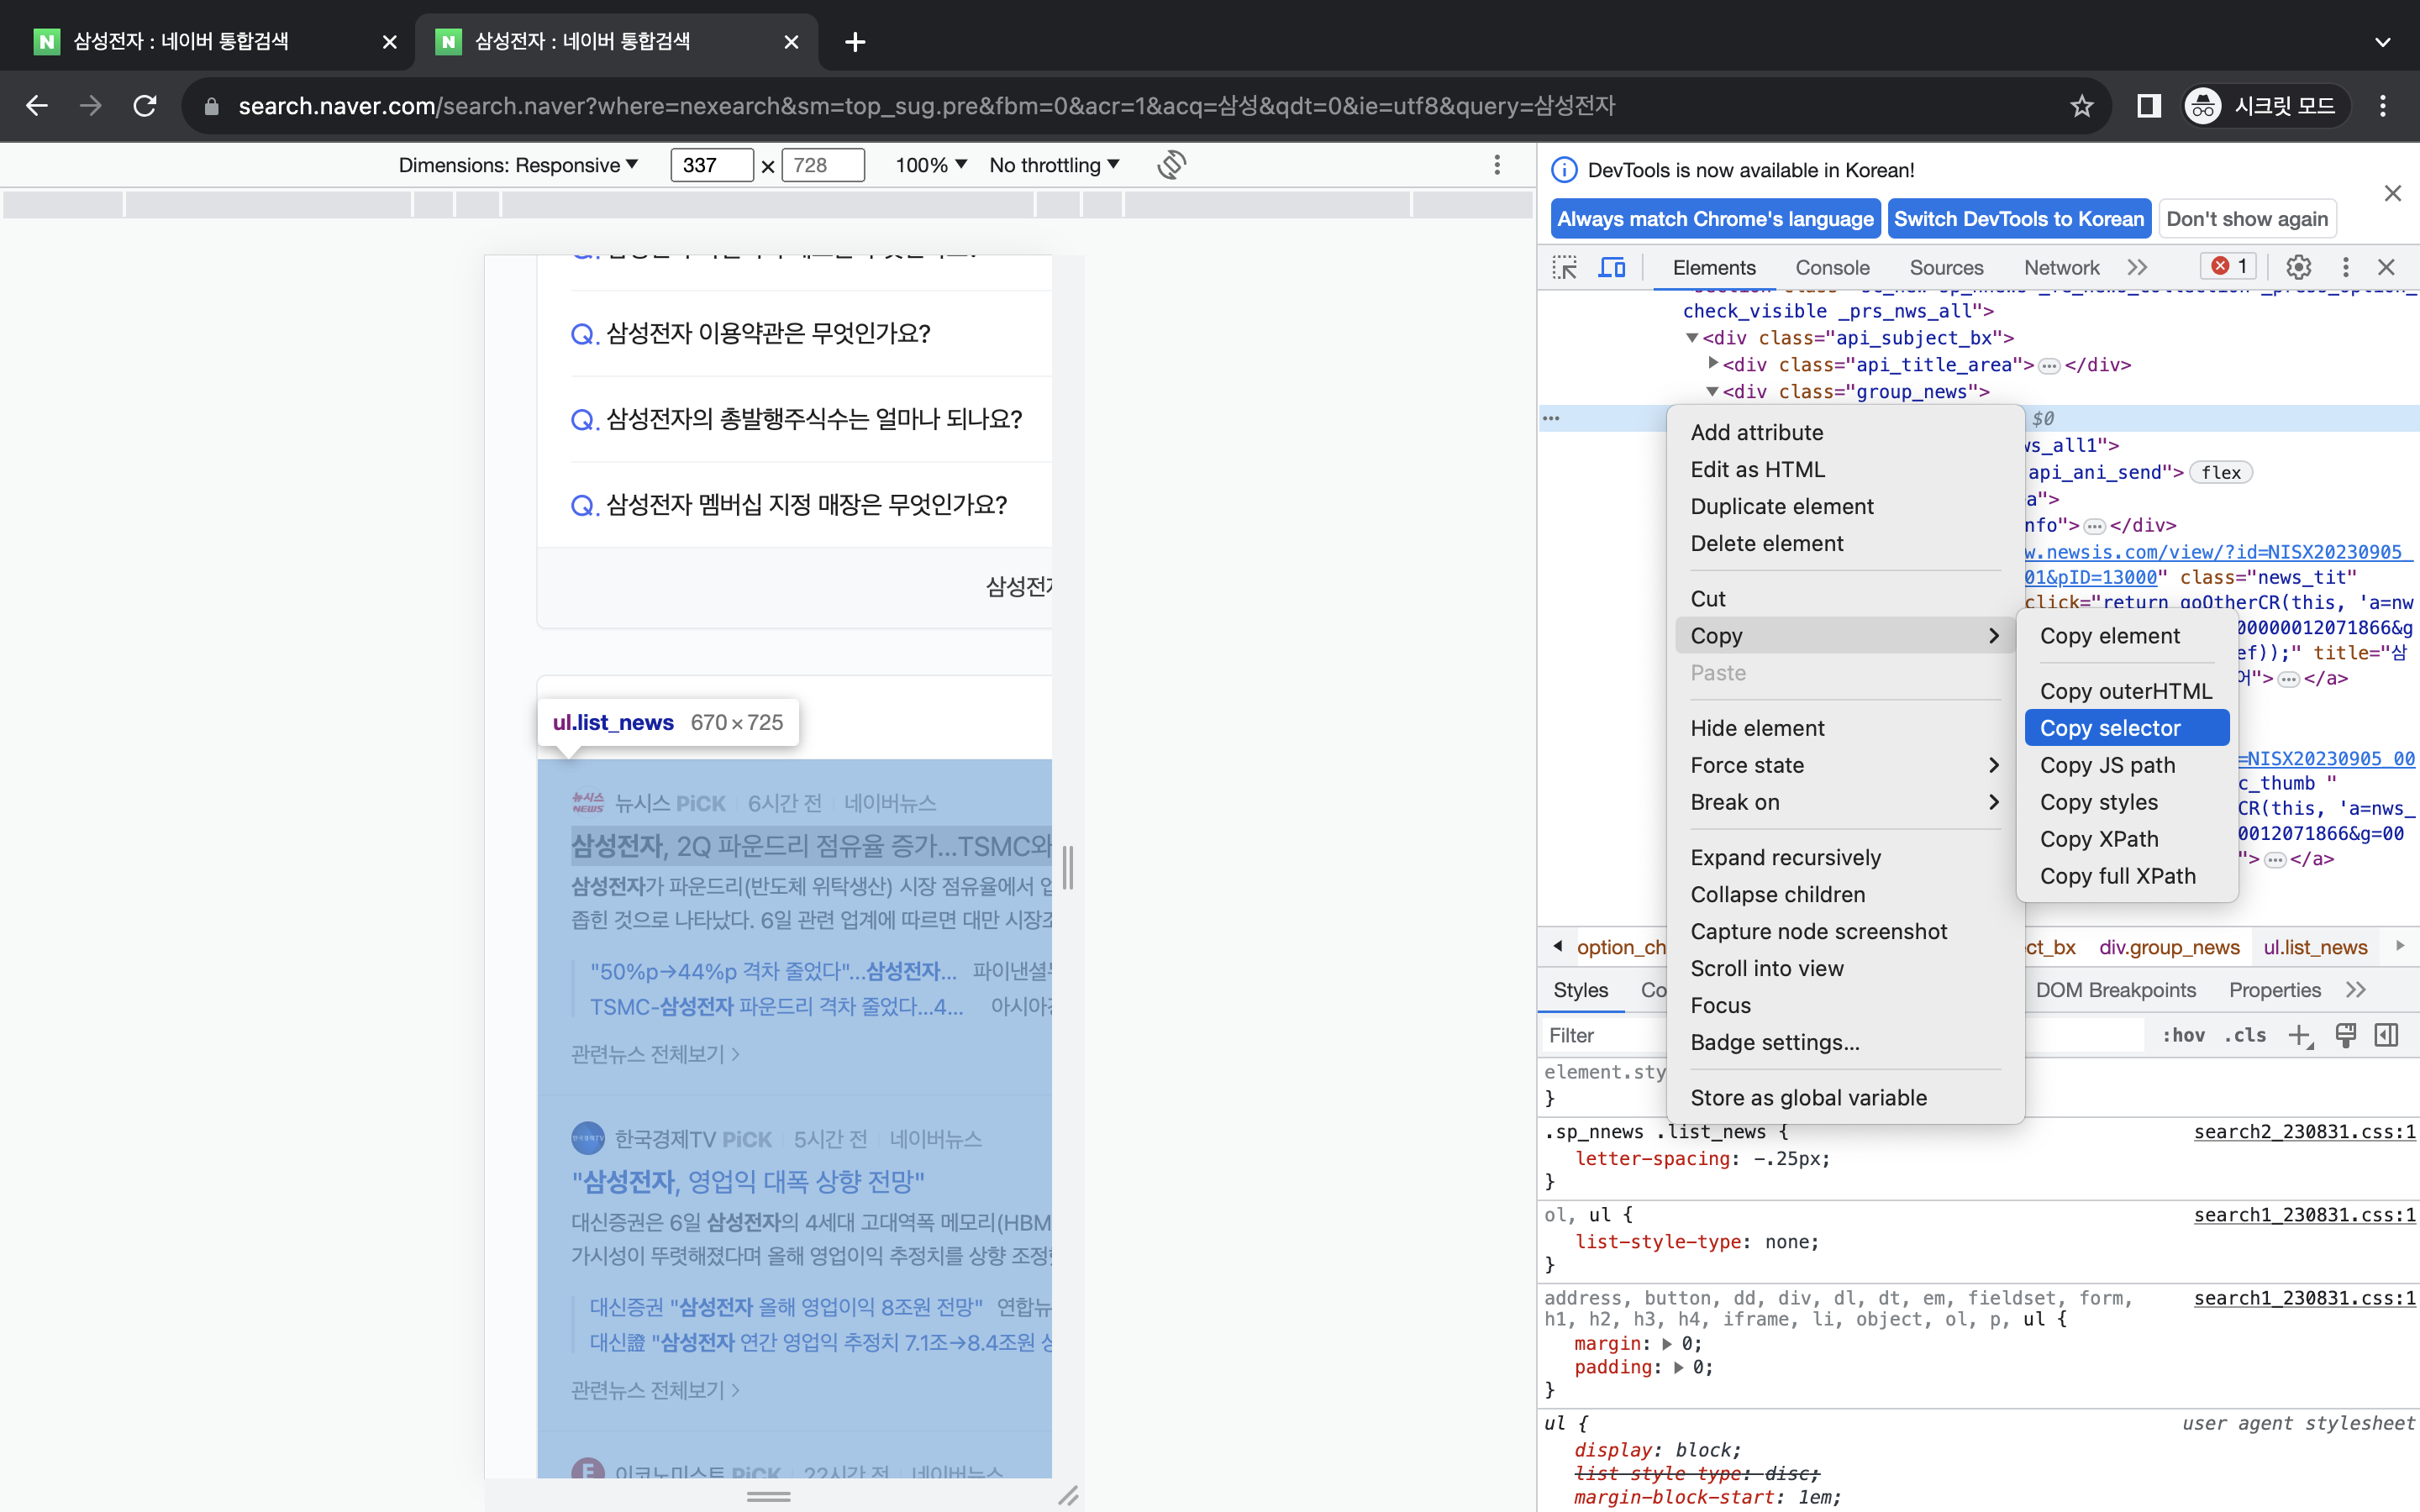Show more Styles pane tabs chevron

coord(2356,990)
